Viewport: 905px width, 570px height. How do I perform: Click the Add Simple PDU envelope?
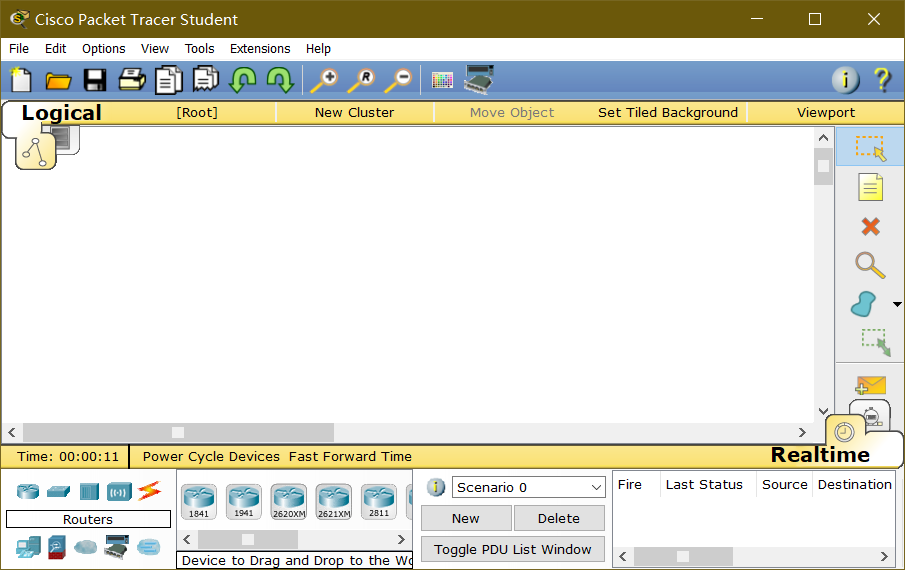click(870, 385)
